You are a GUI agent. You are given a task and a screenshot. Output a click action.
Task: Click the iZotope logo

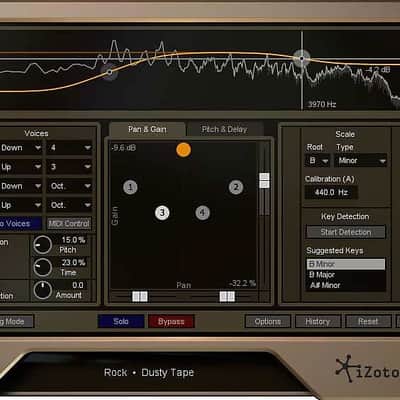(367, 368)
